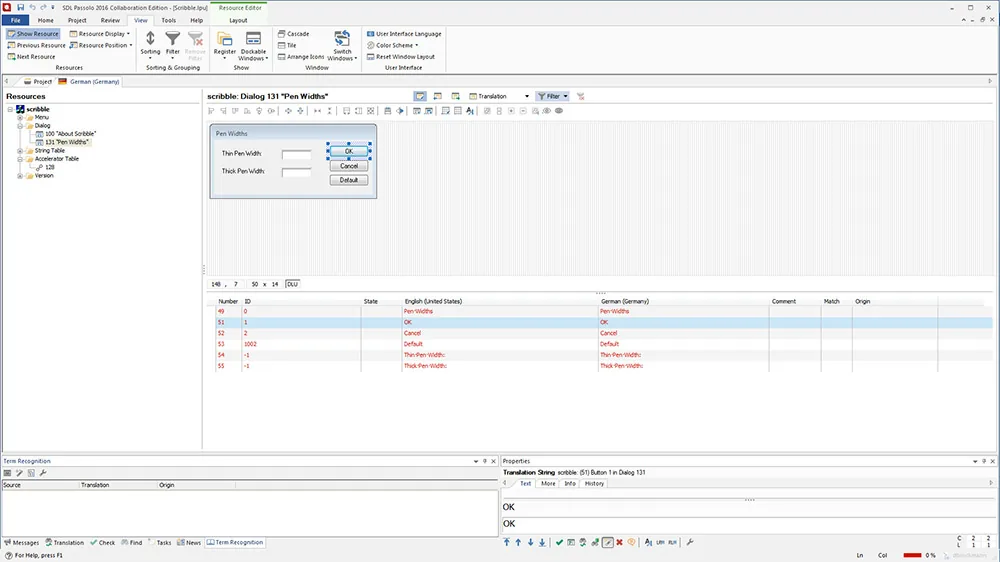
Task: Select the German 'Cancel' translation cell
Action: pos(683,333)
